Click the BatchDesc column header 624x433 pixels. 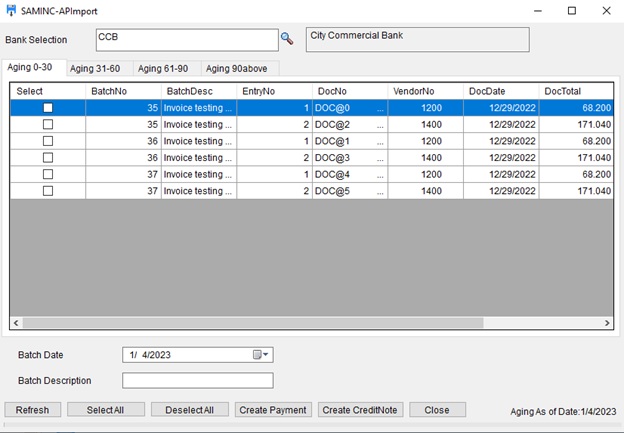point(199,91)
